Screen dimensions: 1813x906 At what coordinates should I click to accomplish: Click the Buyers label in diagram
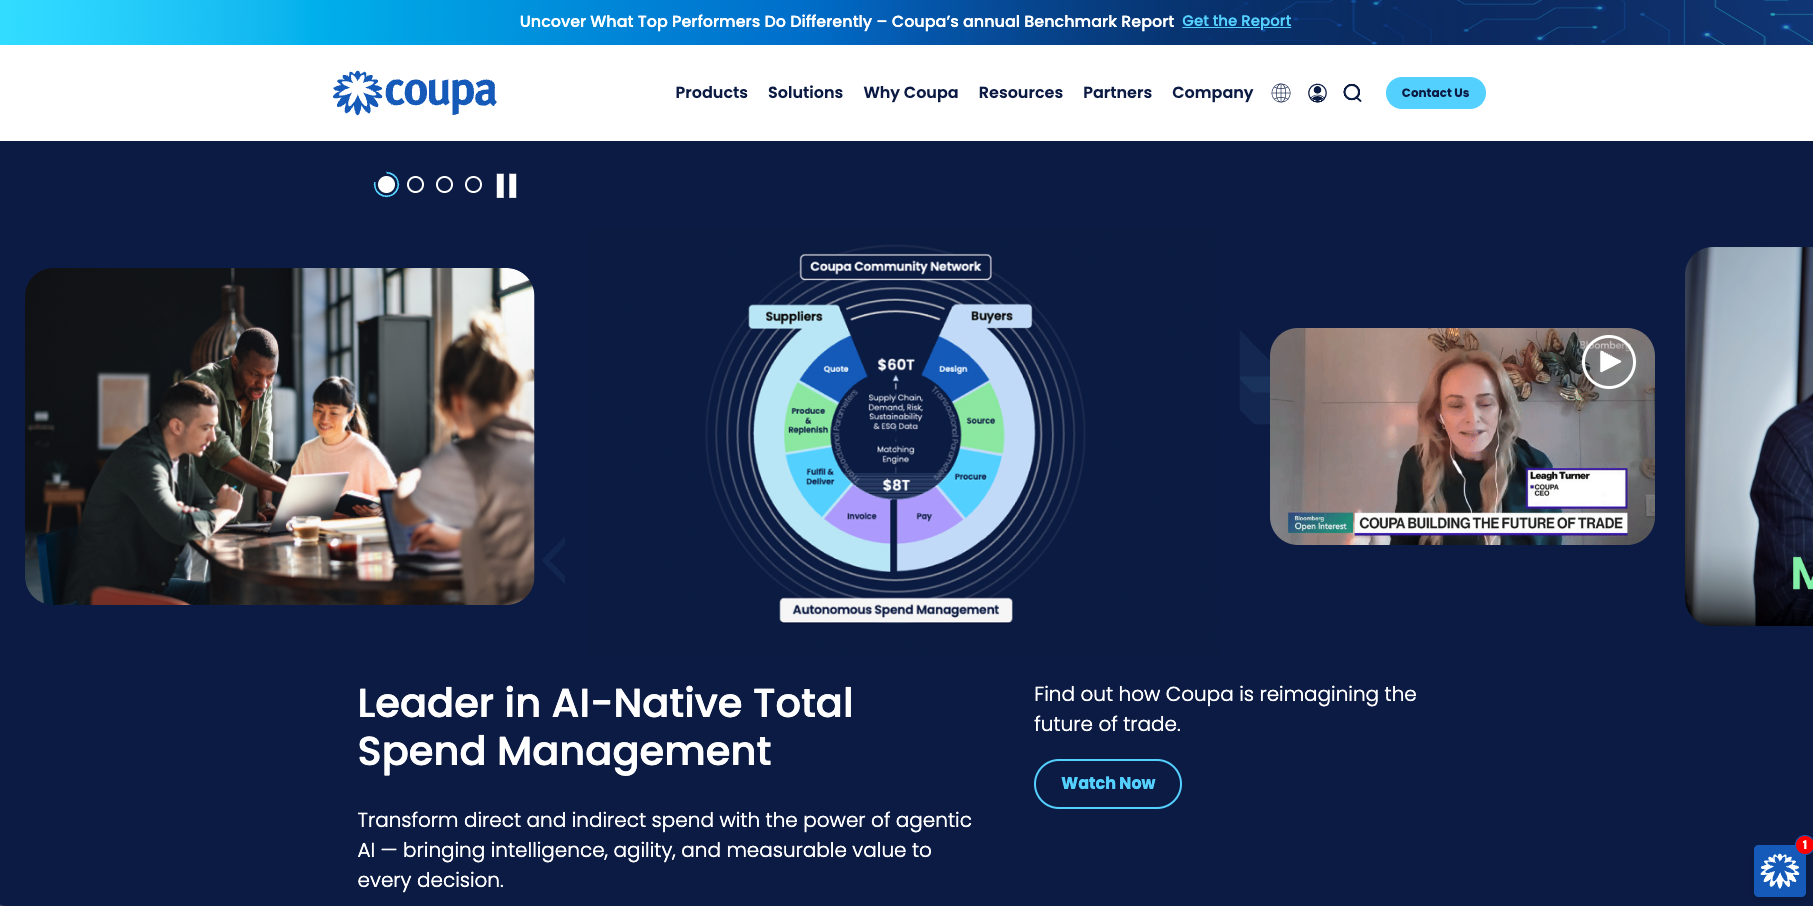[991, 316]
